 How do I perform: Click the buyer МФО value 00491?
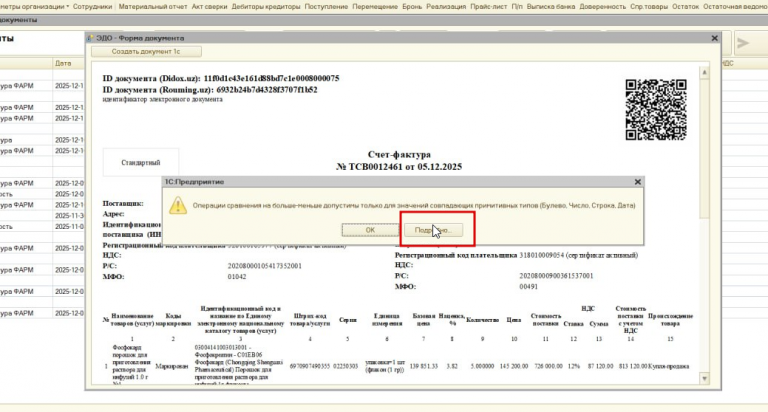click(x=528, y=287)
